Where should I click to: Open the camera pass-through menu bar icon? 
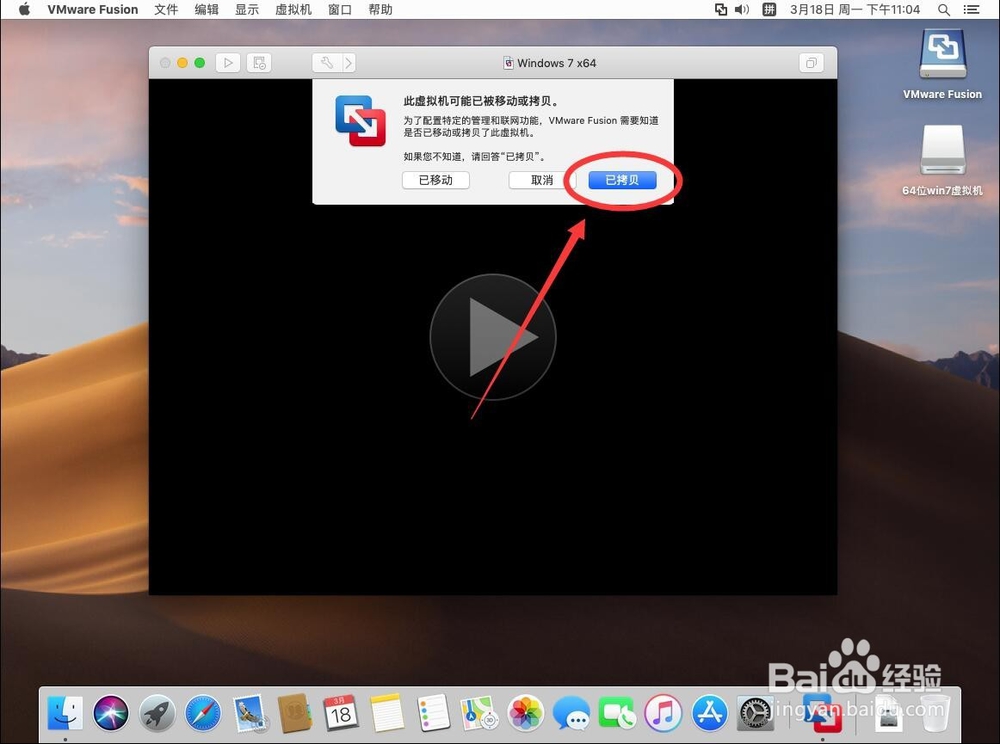click(720, 9)
